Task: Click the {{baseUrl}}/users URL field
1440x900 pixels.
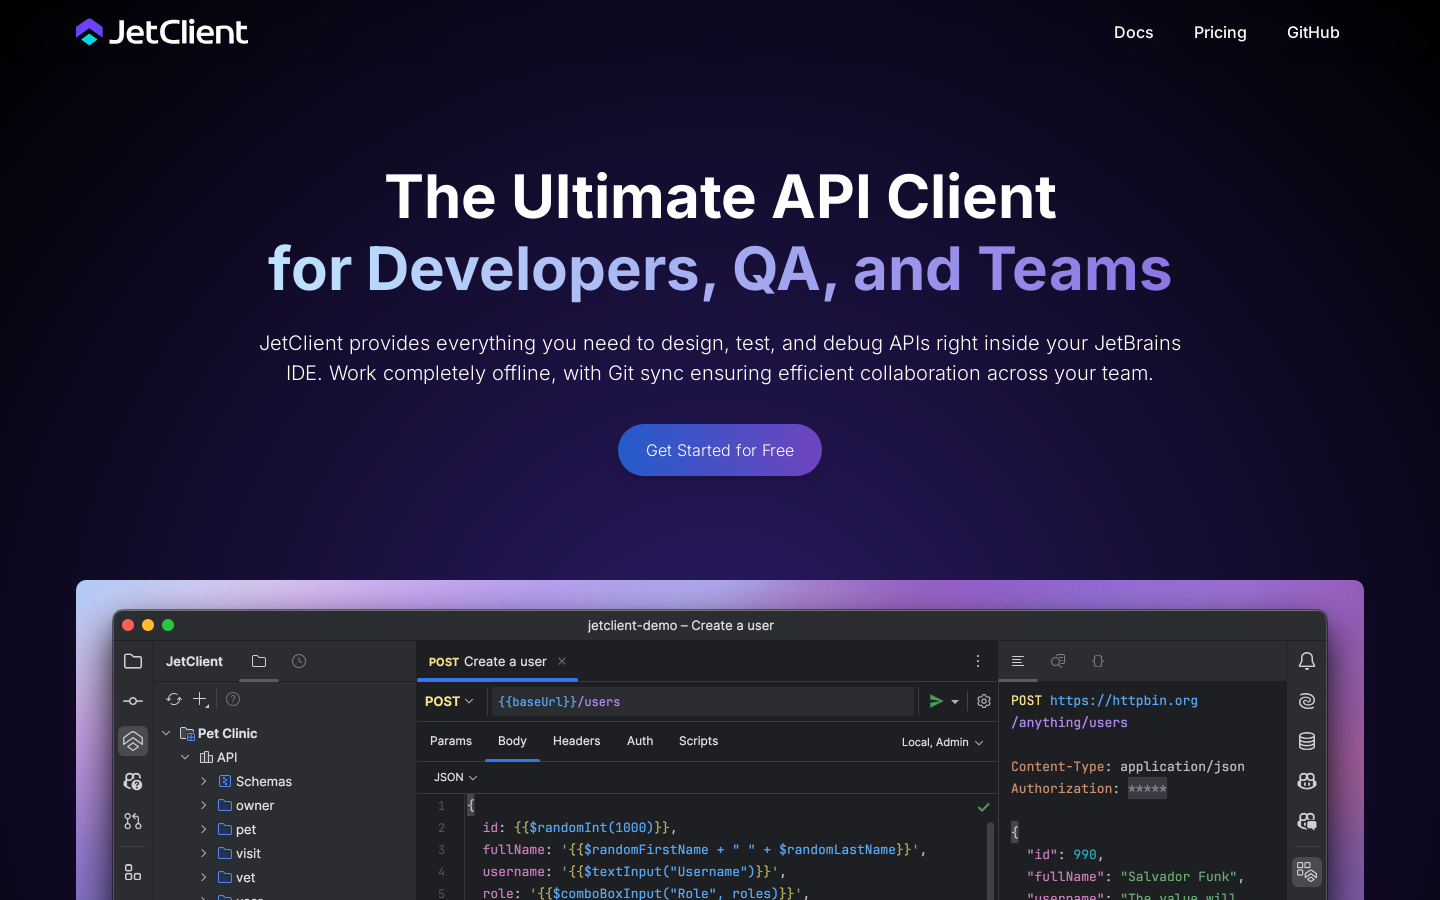Action: point(702,701)
